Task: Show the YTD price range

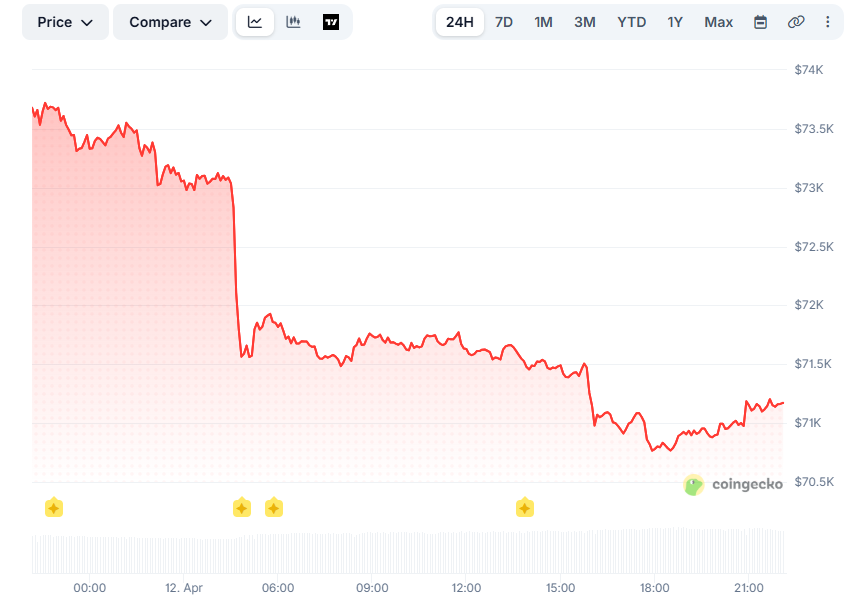Action: (x=631, y=22)
